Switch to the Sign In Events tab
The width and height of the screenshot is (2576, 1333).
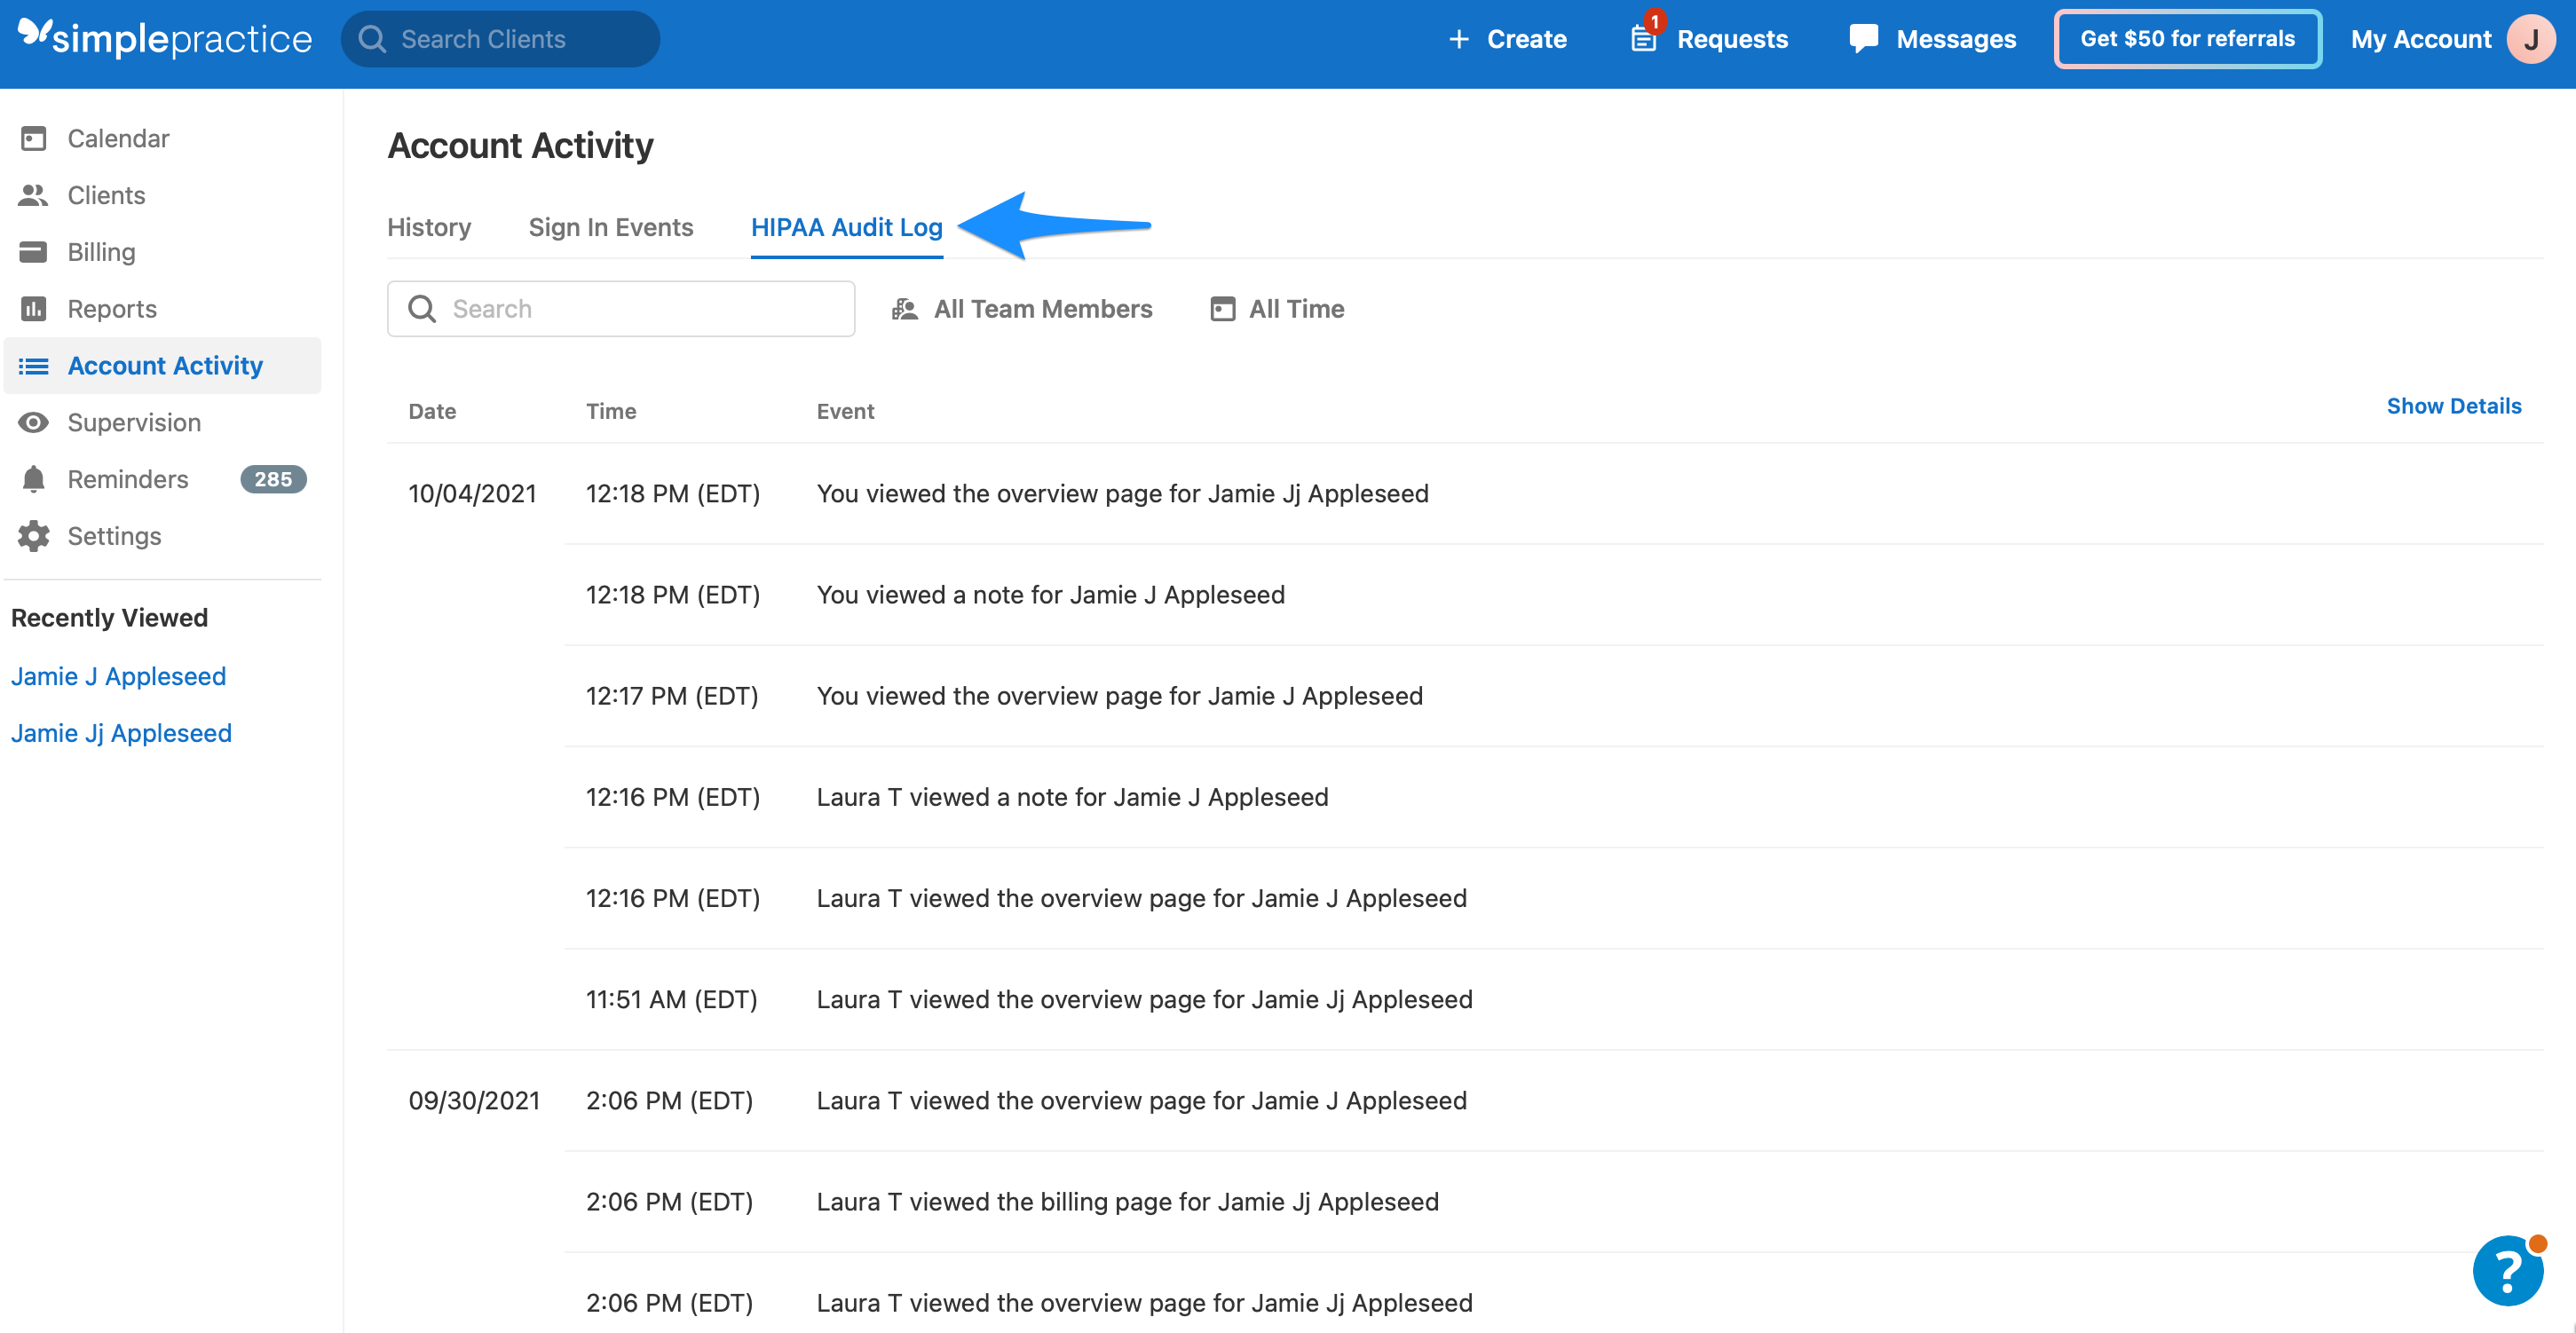coord(611,227)
